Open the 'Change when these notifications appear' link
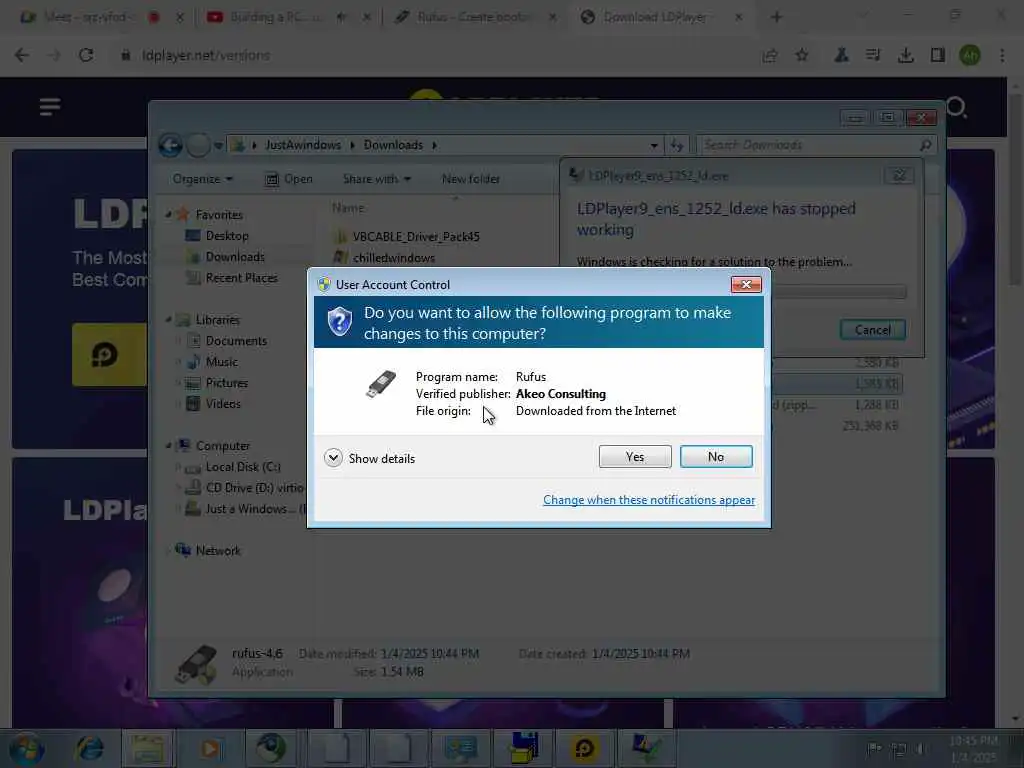This screenshot has width=1024, height=768. click(x=649, y=500)
